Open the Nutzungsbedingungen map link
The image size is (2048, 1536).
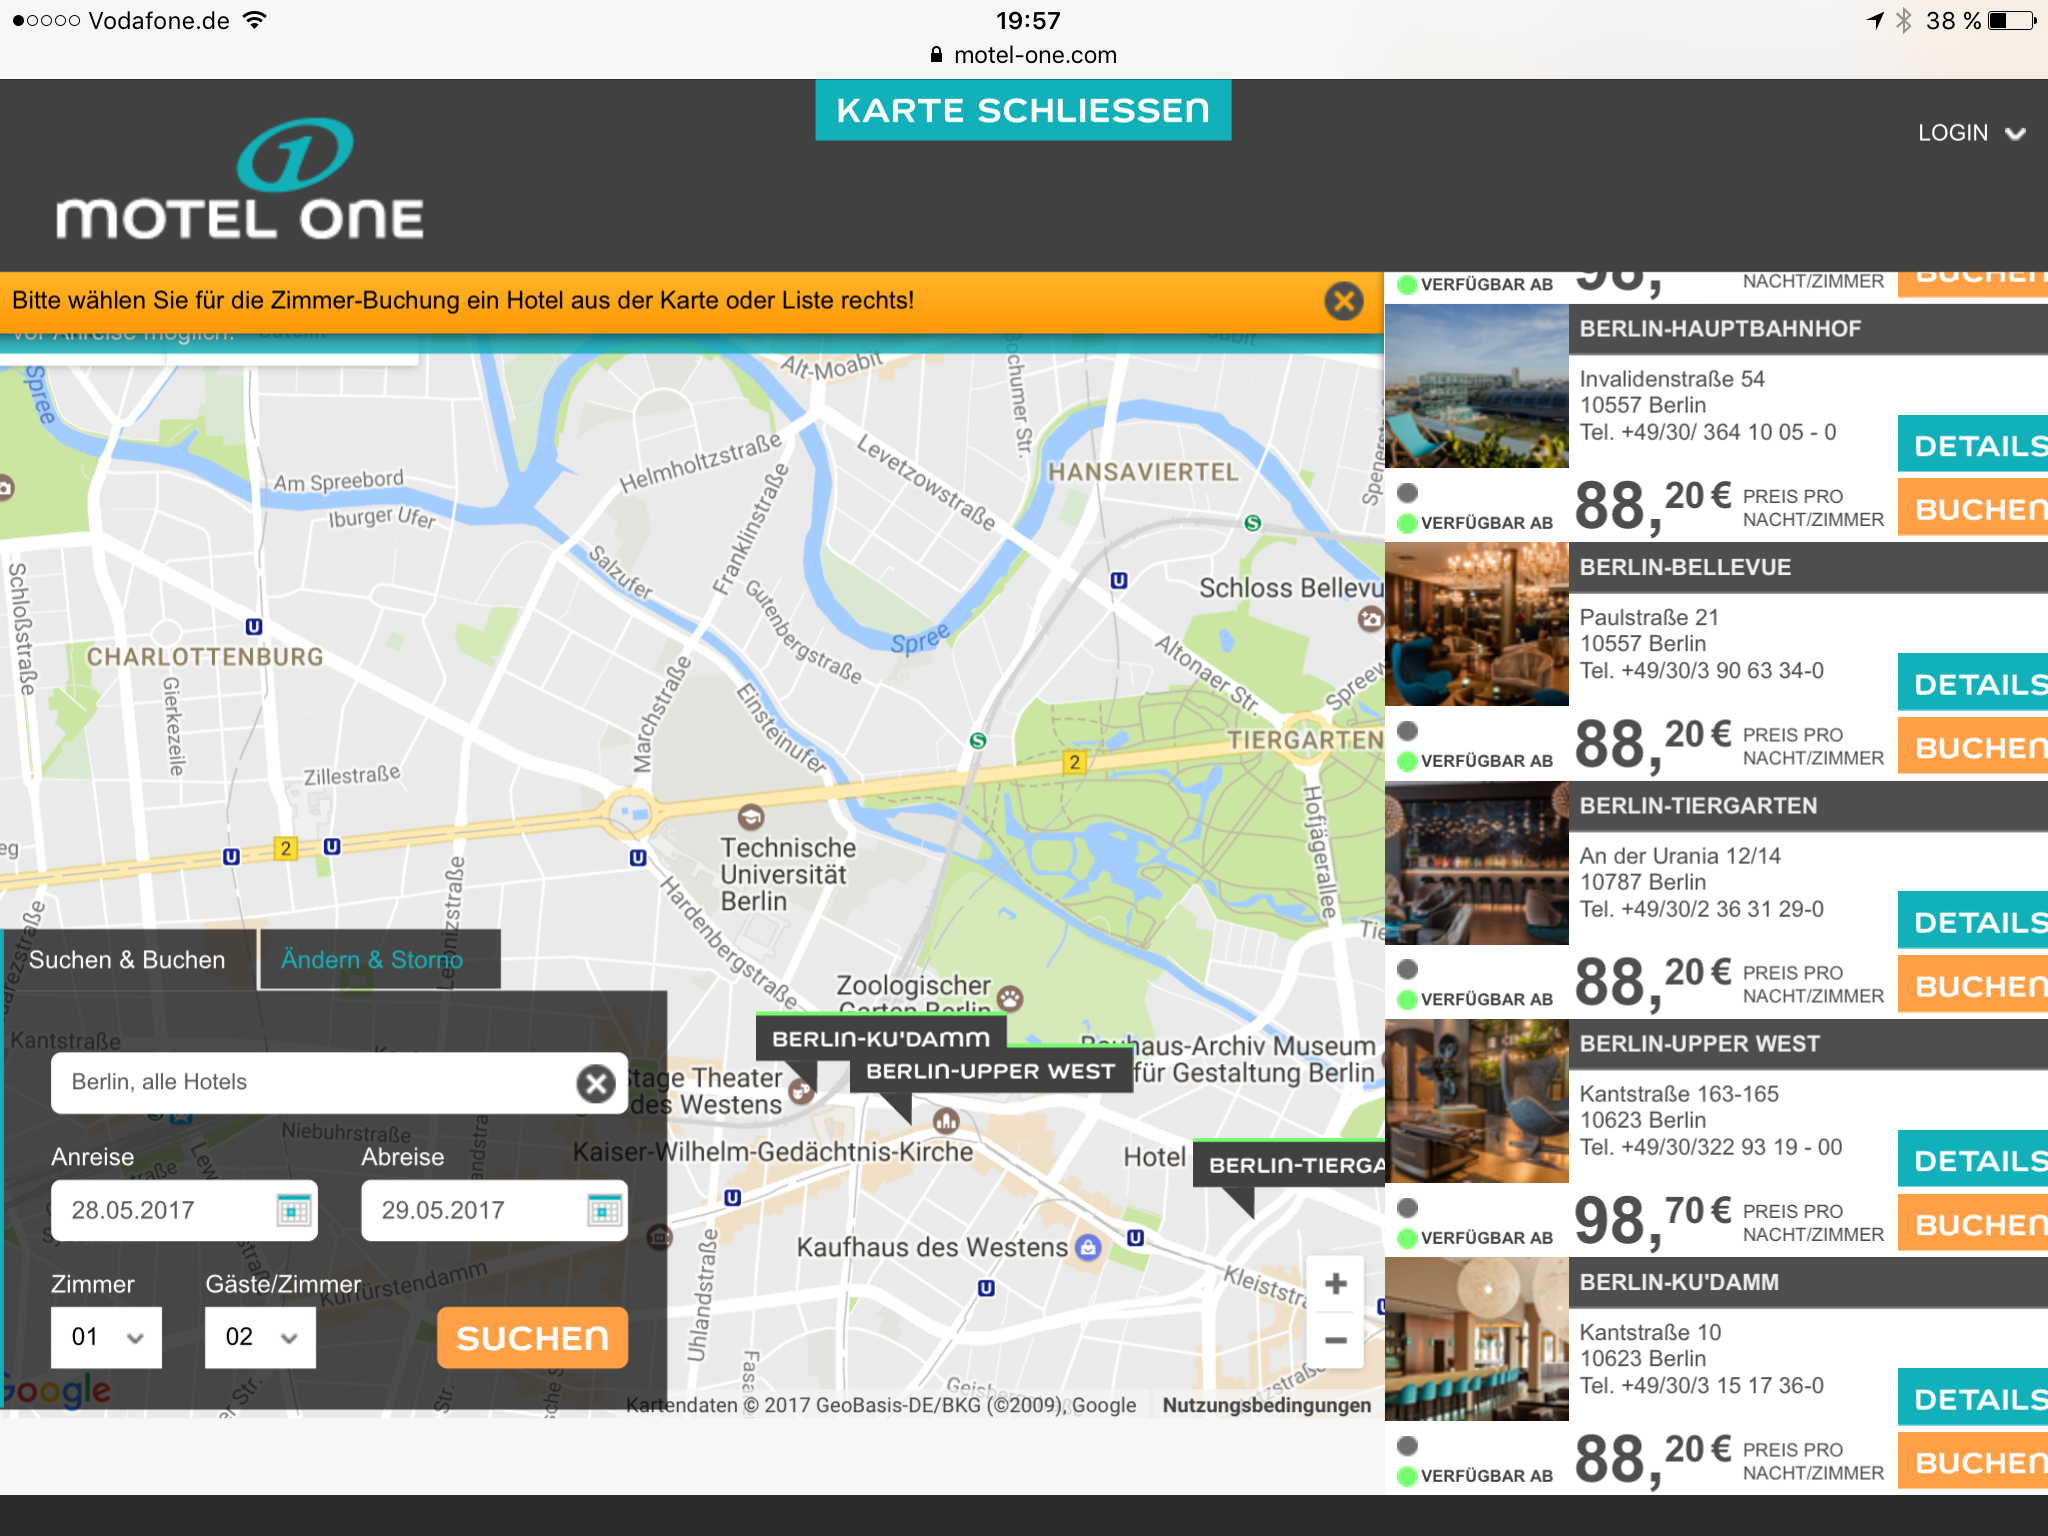click(1266, 1405)
